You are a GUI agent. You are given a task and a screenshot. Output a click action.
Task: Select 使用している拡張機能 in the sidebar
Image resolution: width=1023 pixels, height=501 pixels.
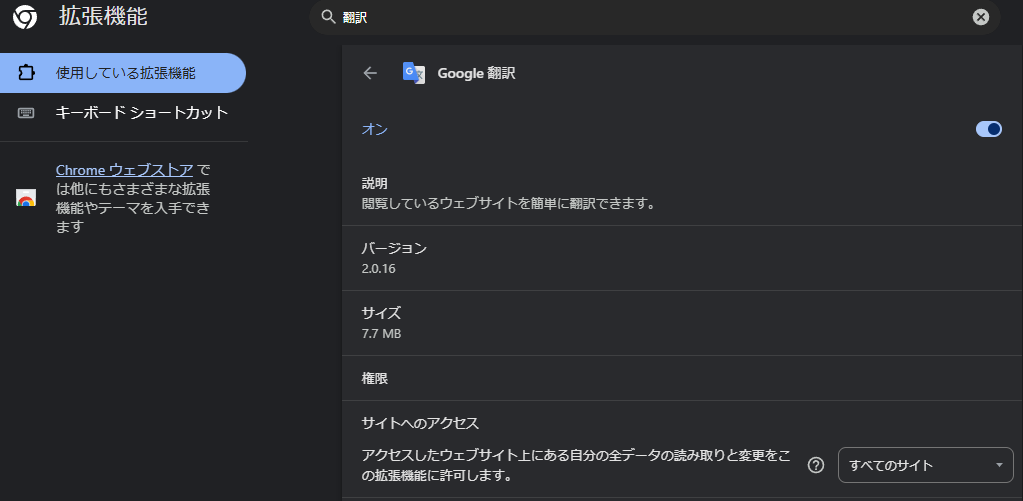tap(123, 73)
